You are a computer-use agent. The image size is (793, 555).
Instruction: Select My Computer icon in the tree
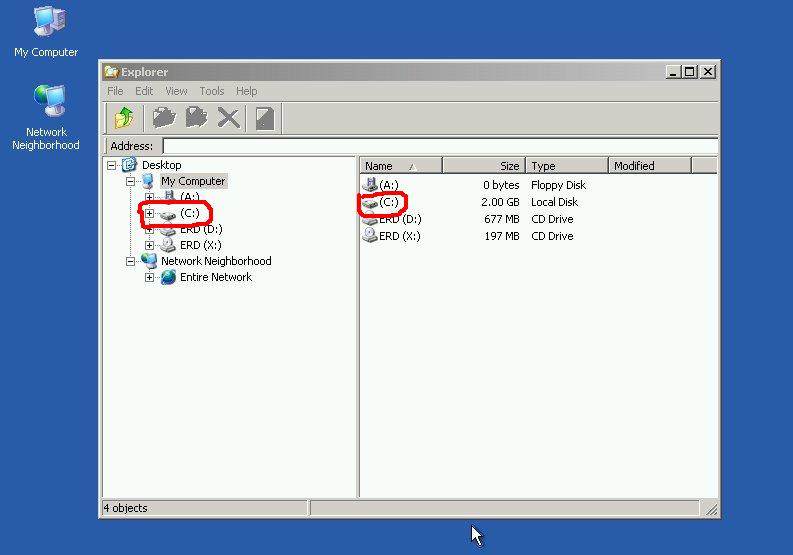point(148,181)
